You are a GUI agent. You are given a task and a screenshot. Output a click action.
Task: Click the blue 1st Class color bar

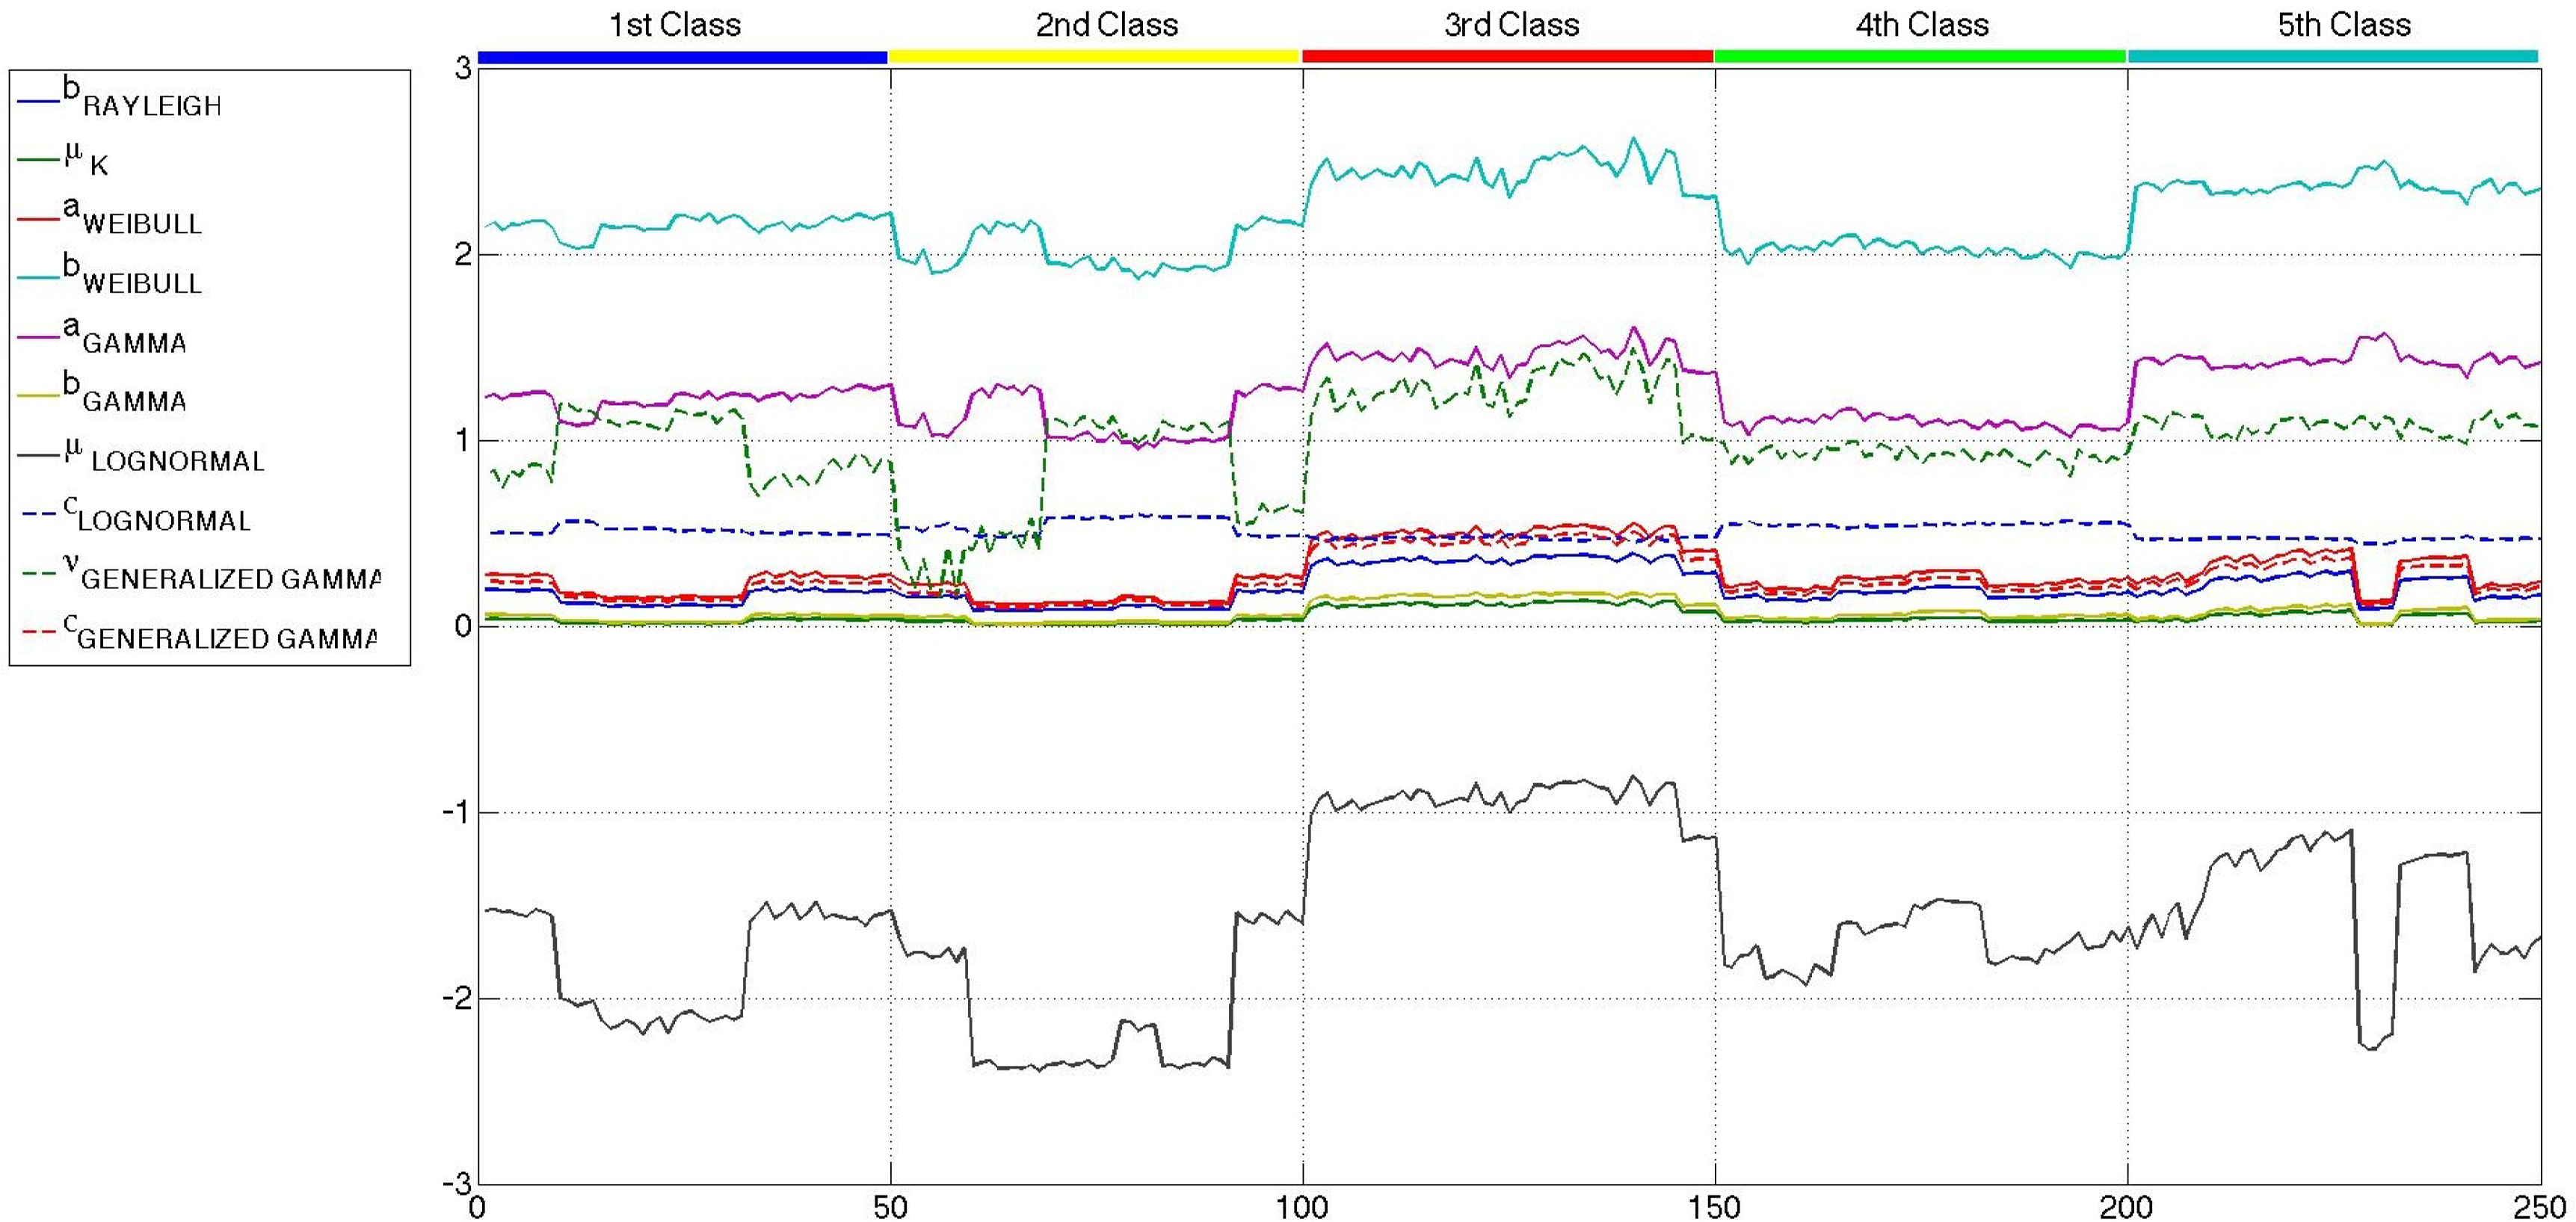pos(683,57)
